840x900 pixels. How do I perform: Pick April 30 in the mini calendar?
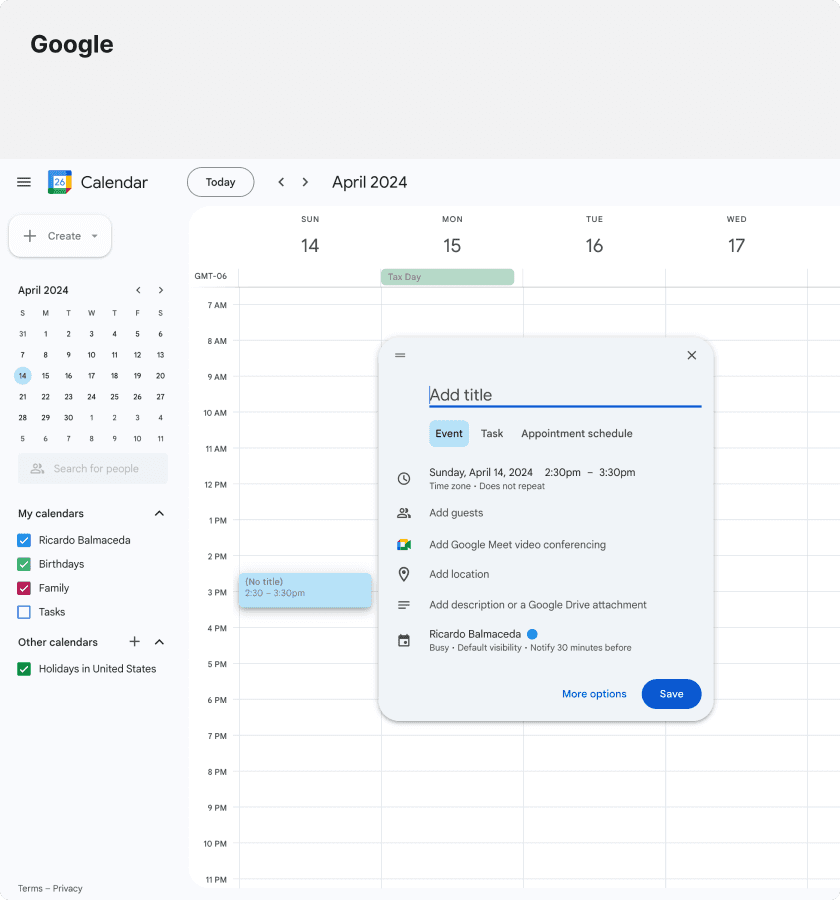68,418
